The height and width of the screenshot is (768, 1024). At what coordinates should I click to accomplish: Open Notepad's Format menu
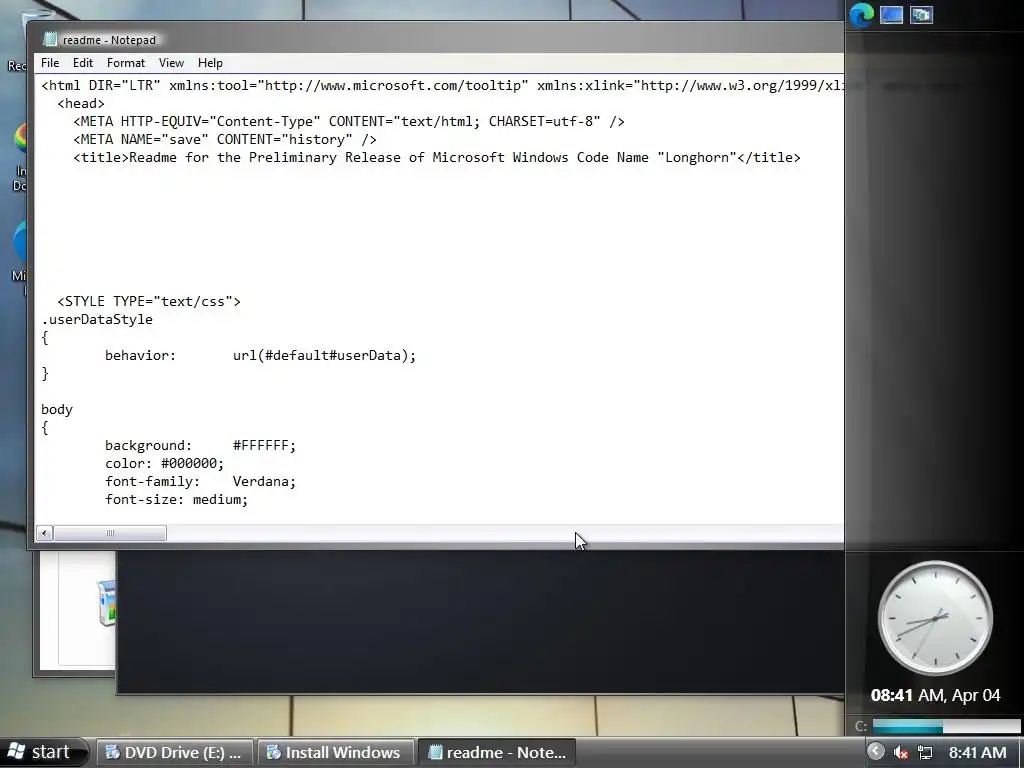[125, 63]
